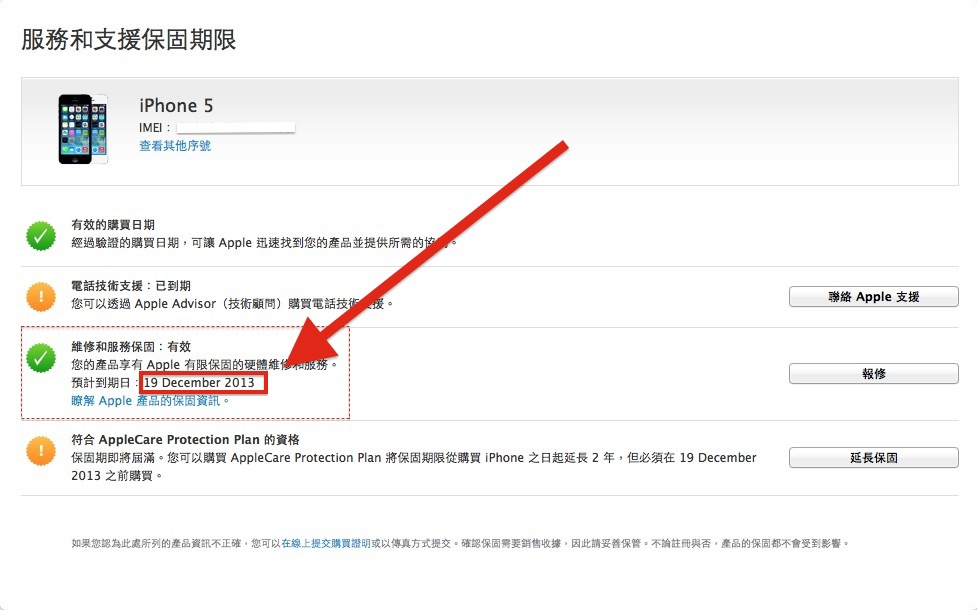
Task: Click orange warning icon beside AppleCare Protection Plan
Action: point(41,450)
